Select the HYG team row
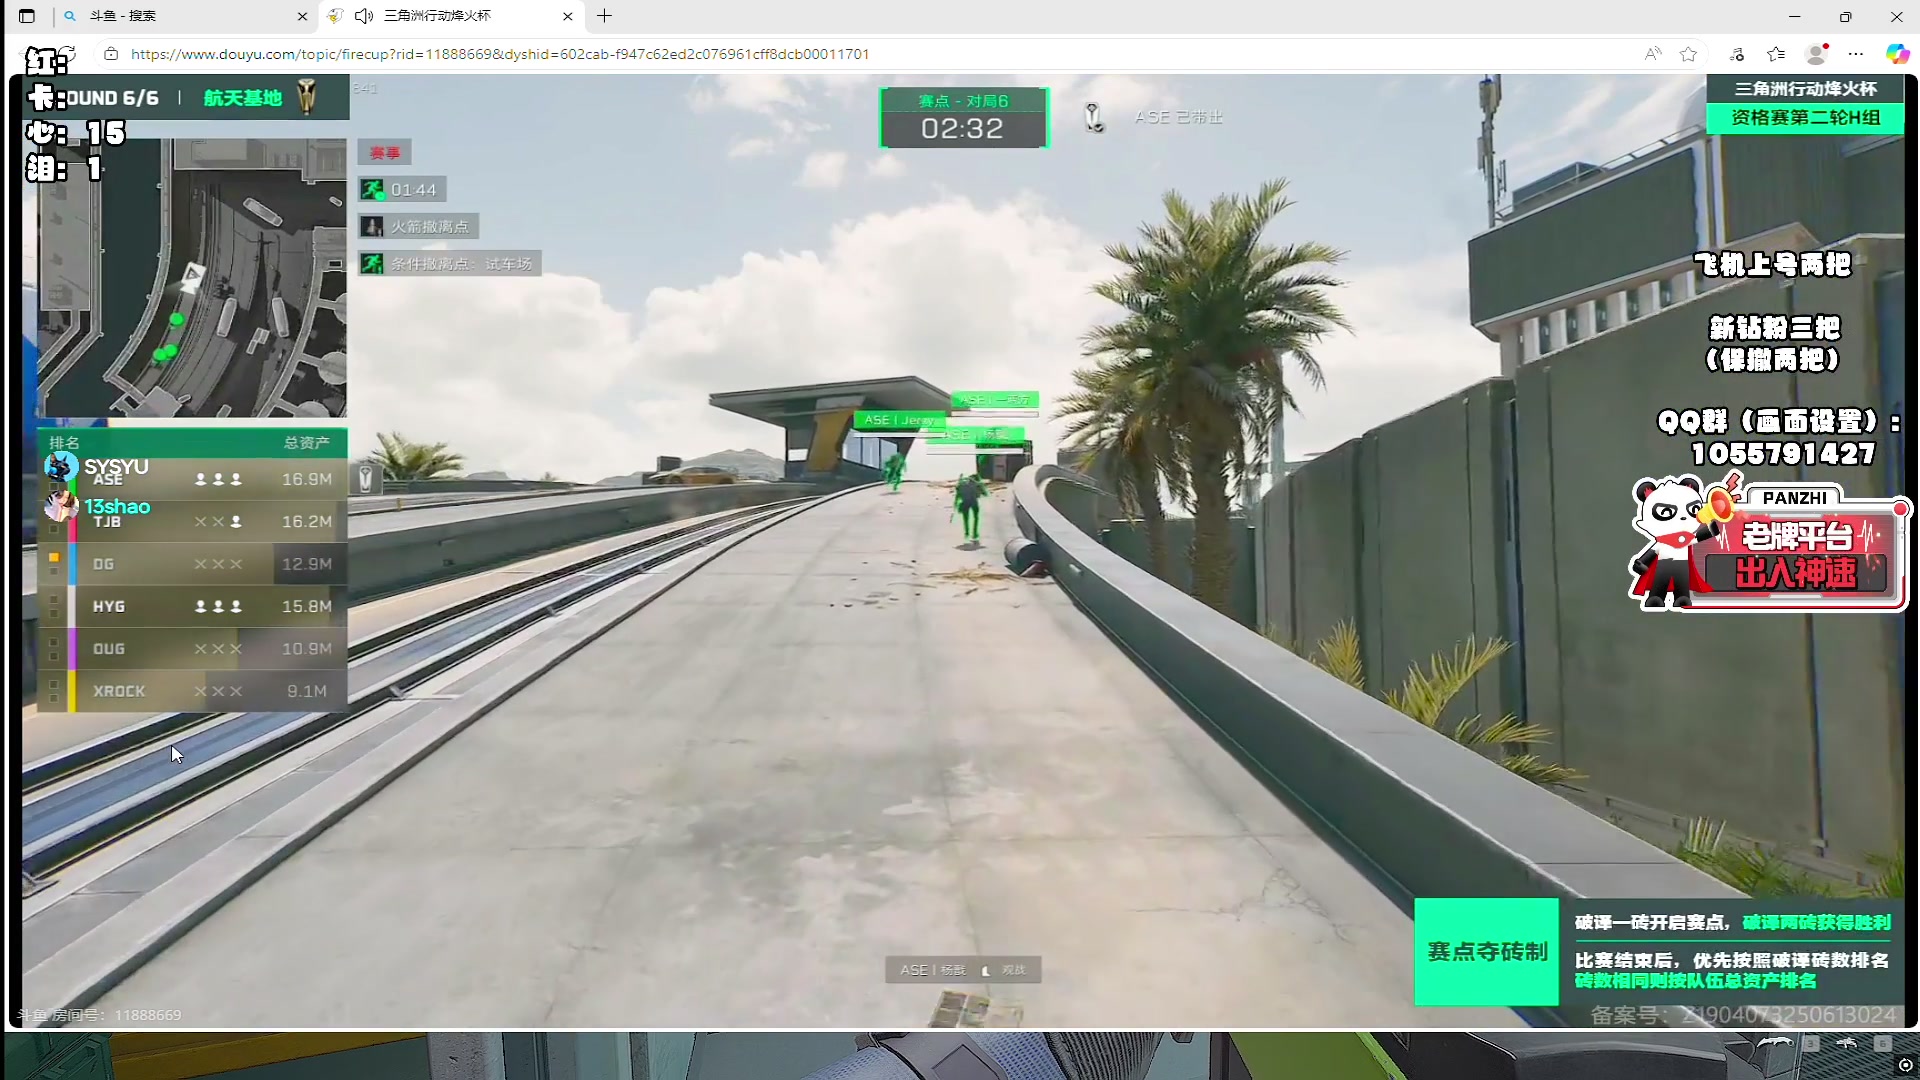 (192, 606)
